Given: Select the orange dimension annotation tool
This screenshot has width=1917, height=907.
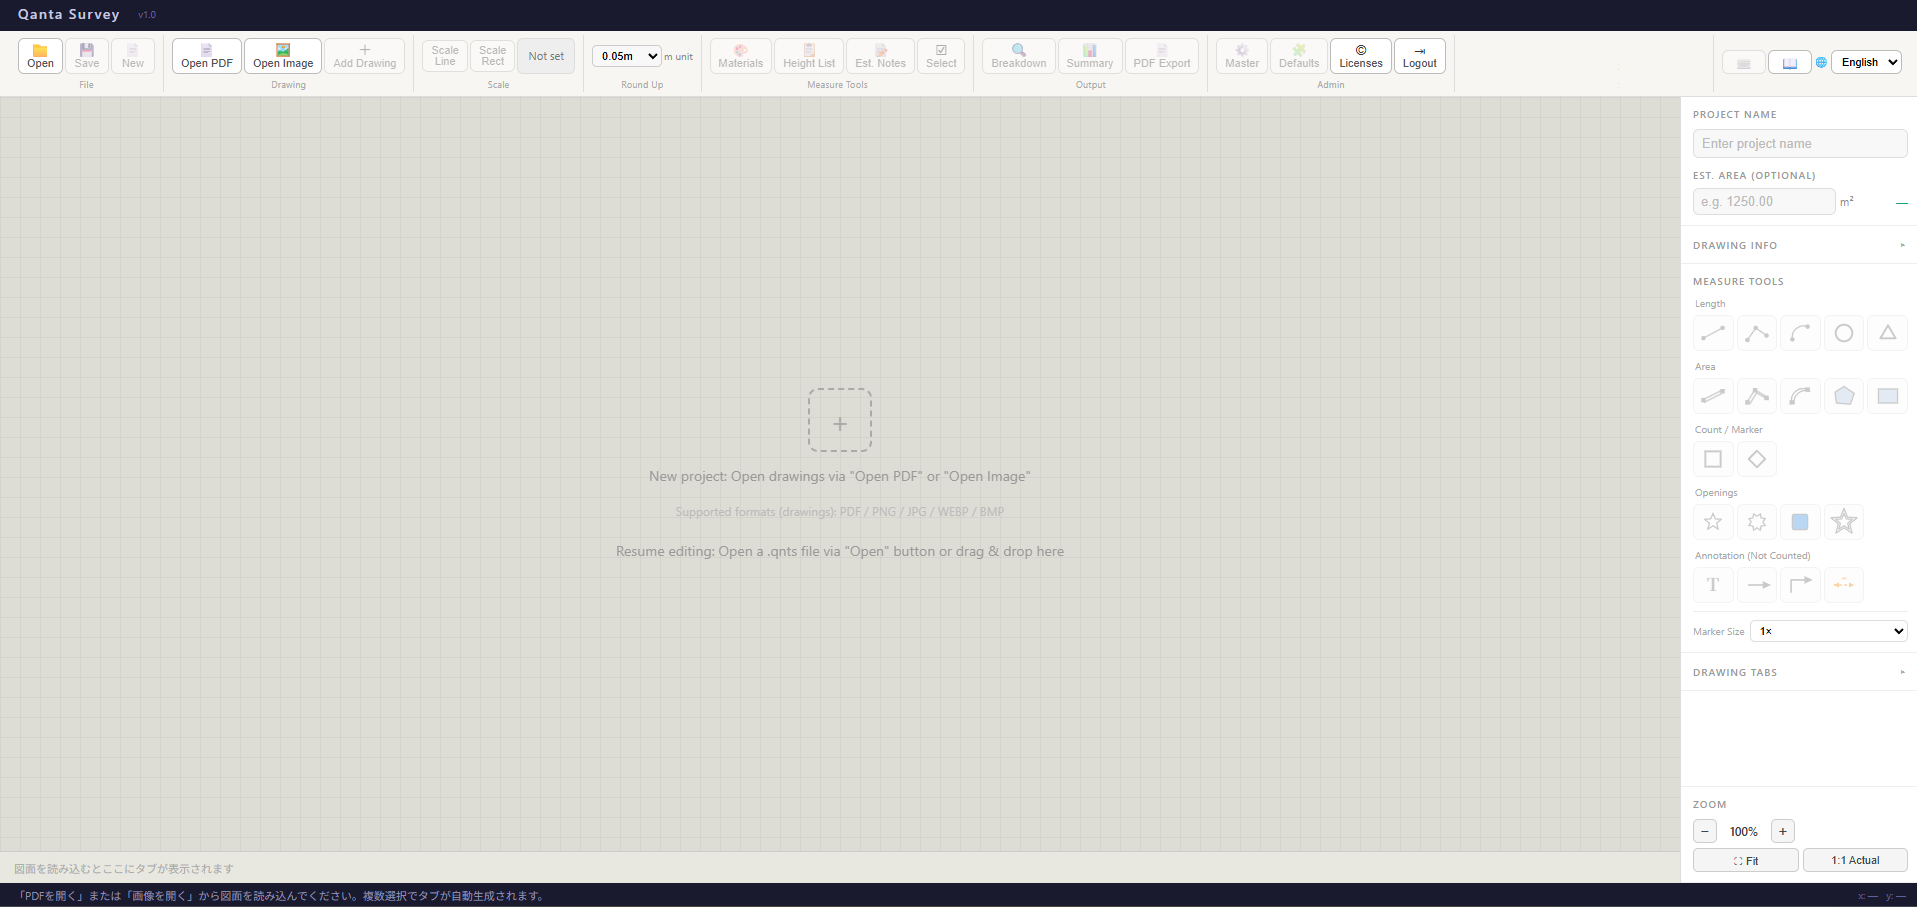Looking at the screenshot, I should 1844,585.
